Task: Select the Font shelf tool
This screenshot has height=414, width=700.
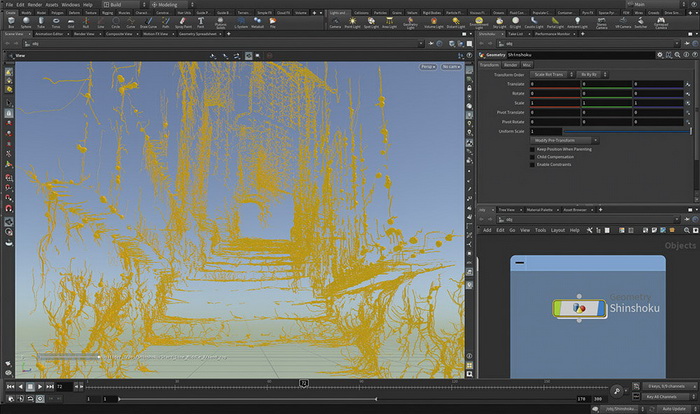Action: coord(200,22)
